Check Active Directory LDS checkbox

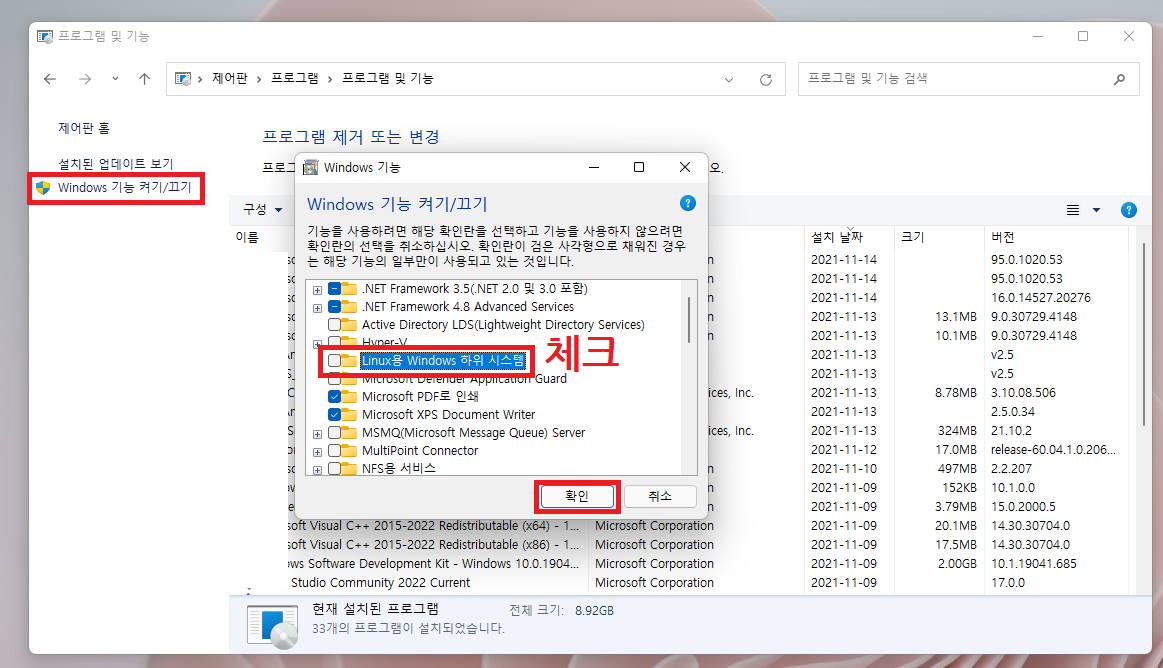(x=335, y=324)
